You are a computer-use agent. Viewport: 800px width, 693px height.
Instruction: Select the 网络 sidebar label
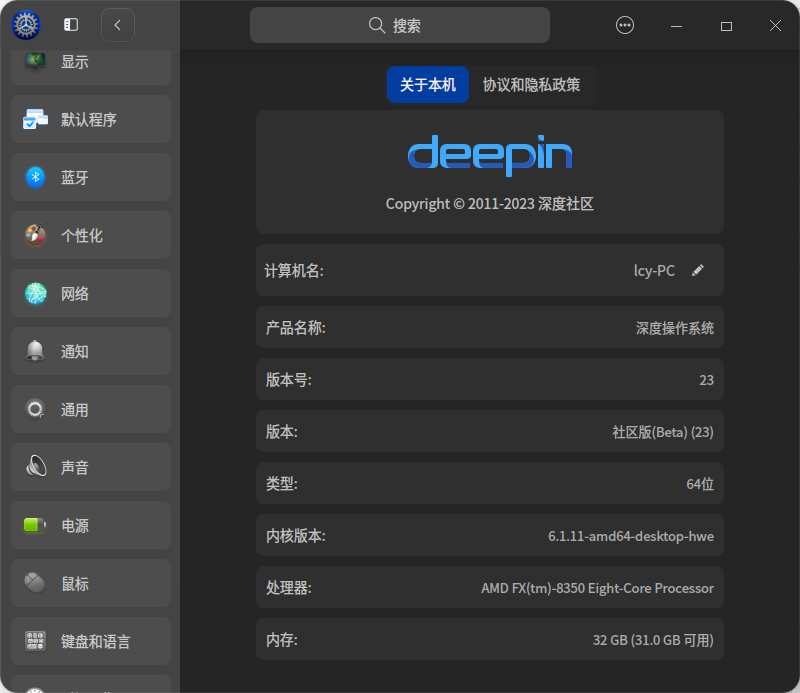[74, 294]
